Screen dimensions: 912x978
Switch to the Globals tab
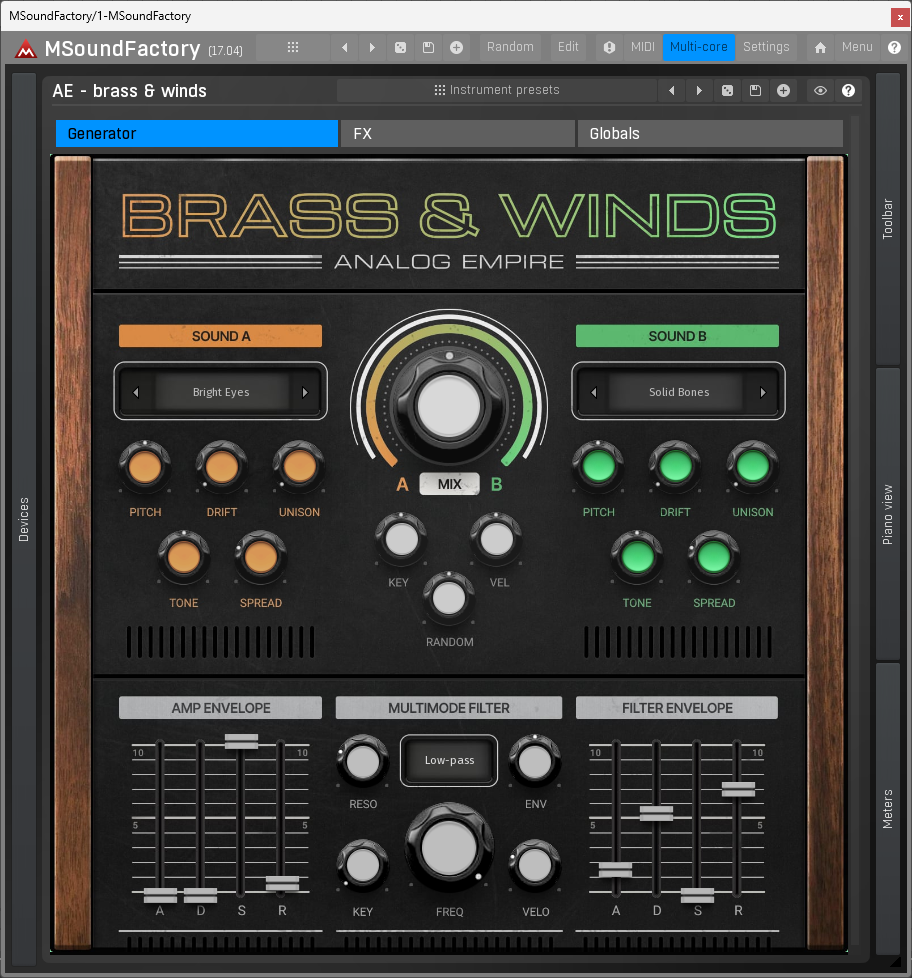(710, 133)
